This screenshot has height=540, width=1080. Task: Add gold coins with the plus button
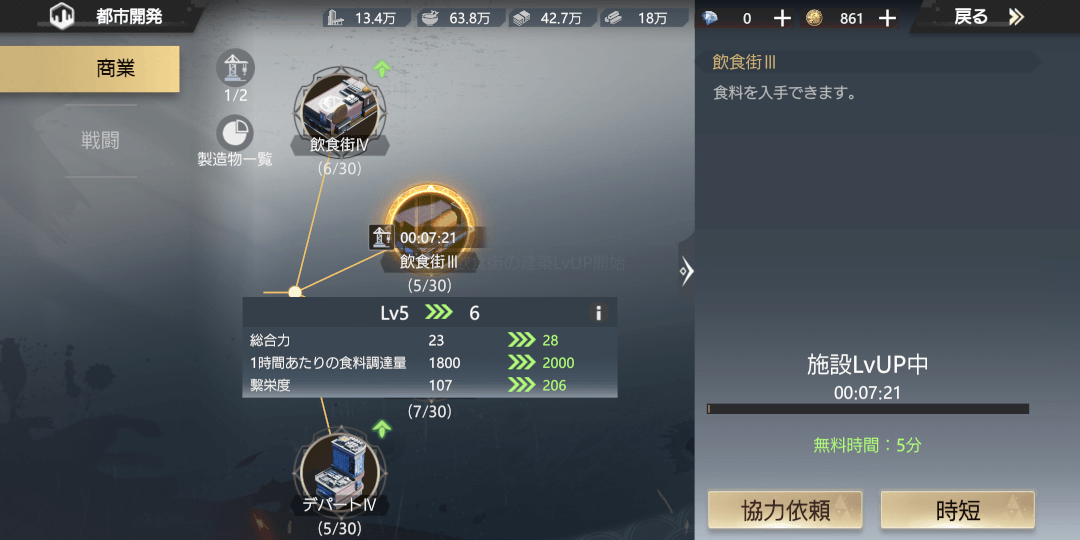[x=888, y=19]
